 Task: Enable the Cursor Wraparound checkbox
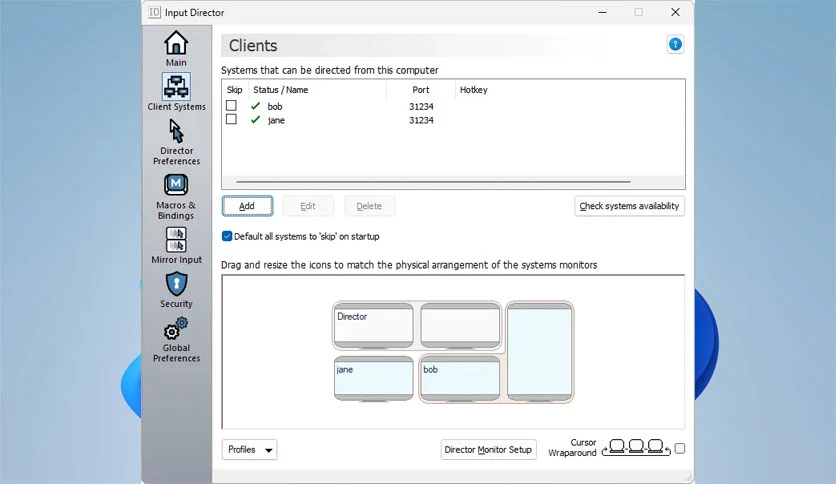(x=680, y=448)
